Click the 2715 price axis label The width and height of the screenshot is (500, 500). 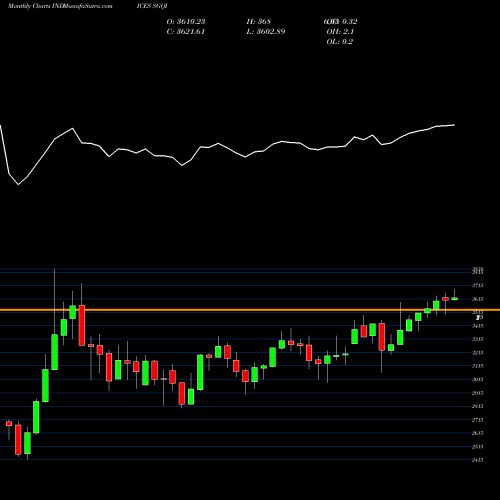pyautogui.click(x=478, y=420)
